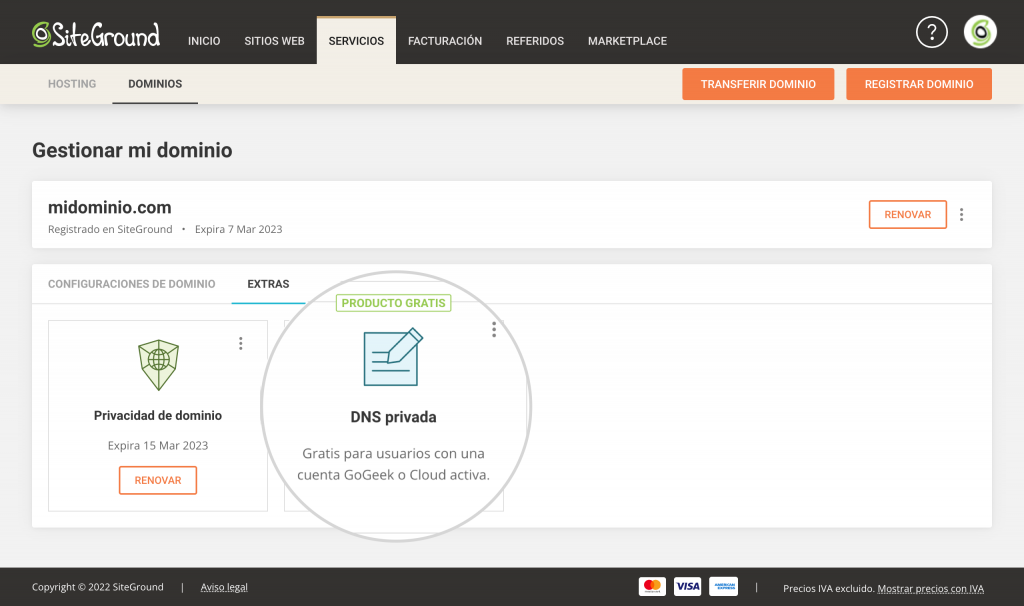Select the EXTRAS tab
1024x606 pixels.
coord(268,284)
